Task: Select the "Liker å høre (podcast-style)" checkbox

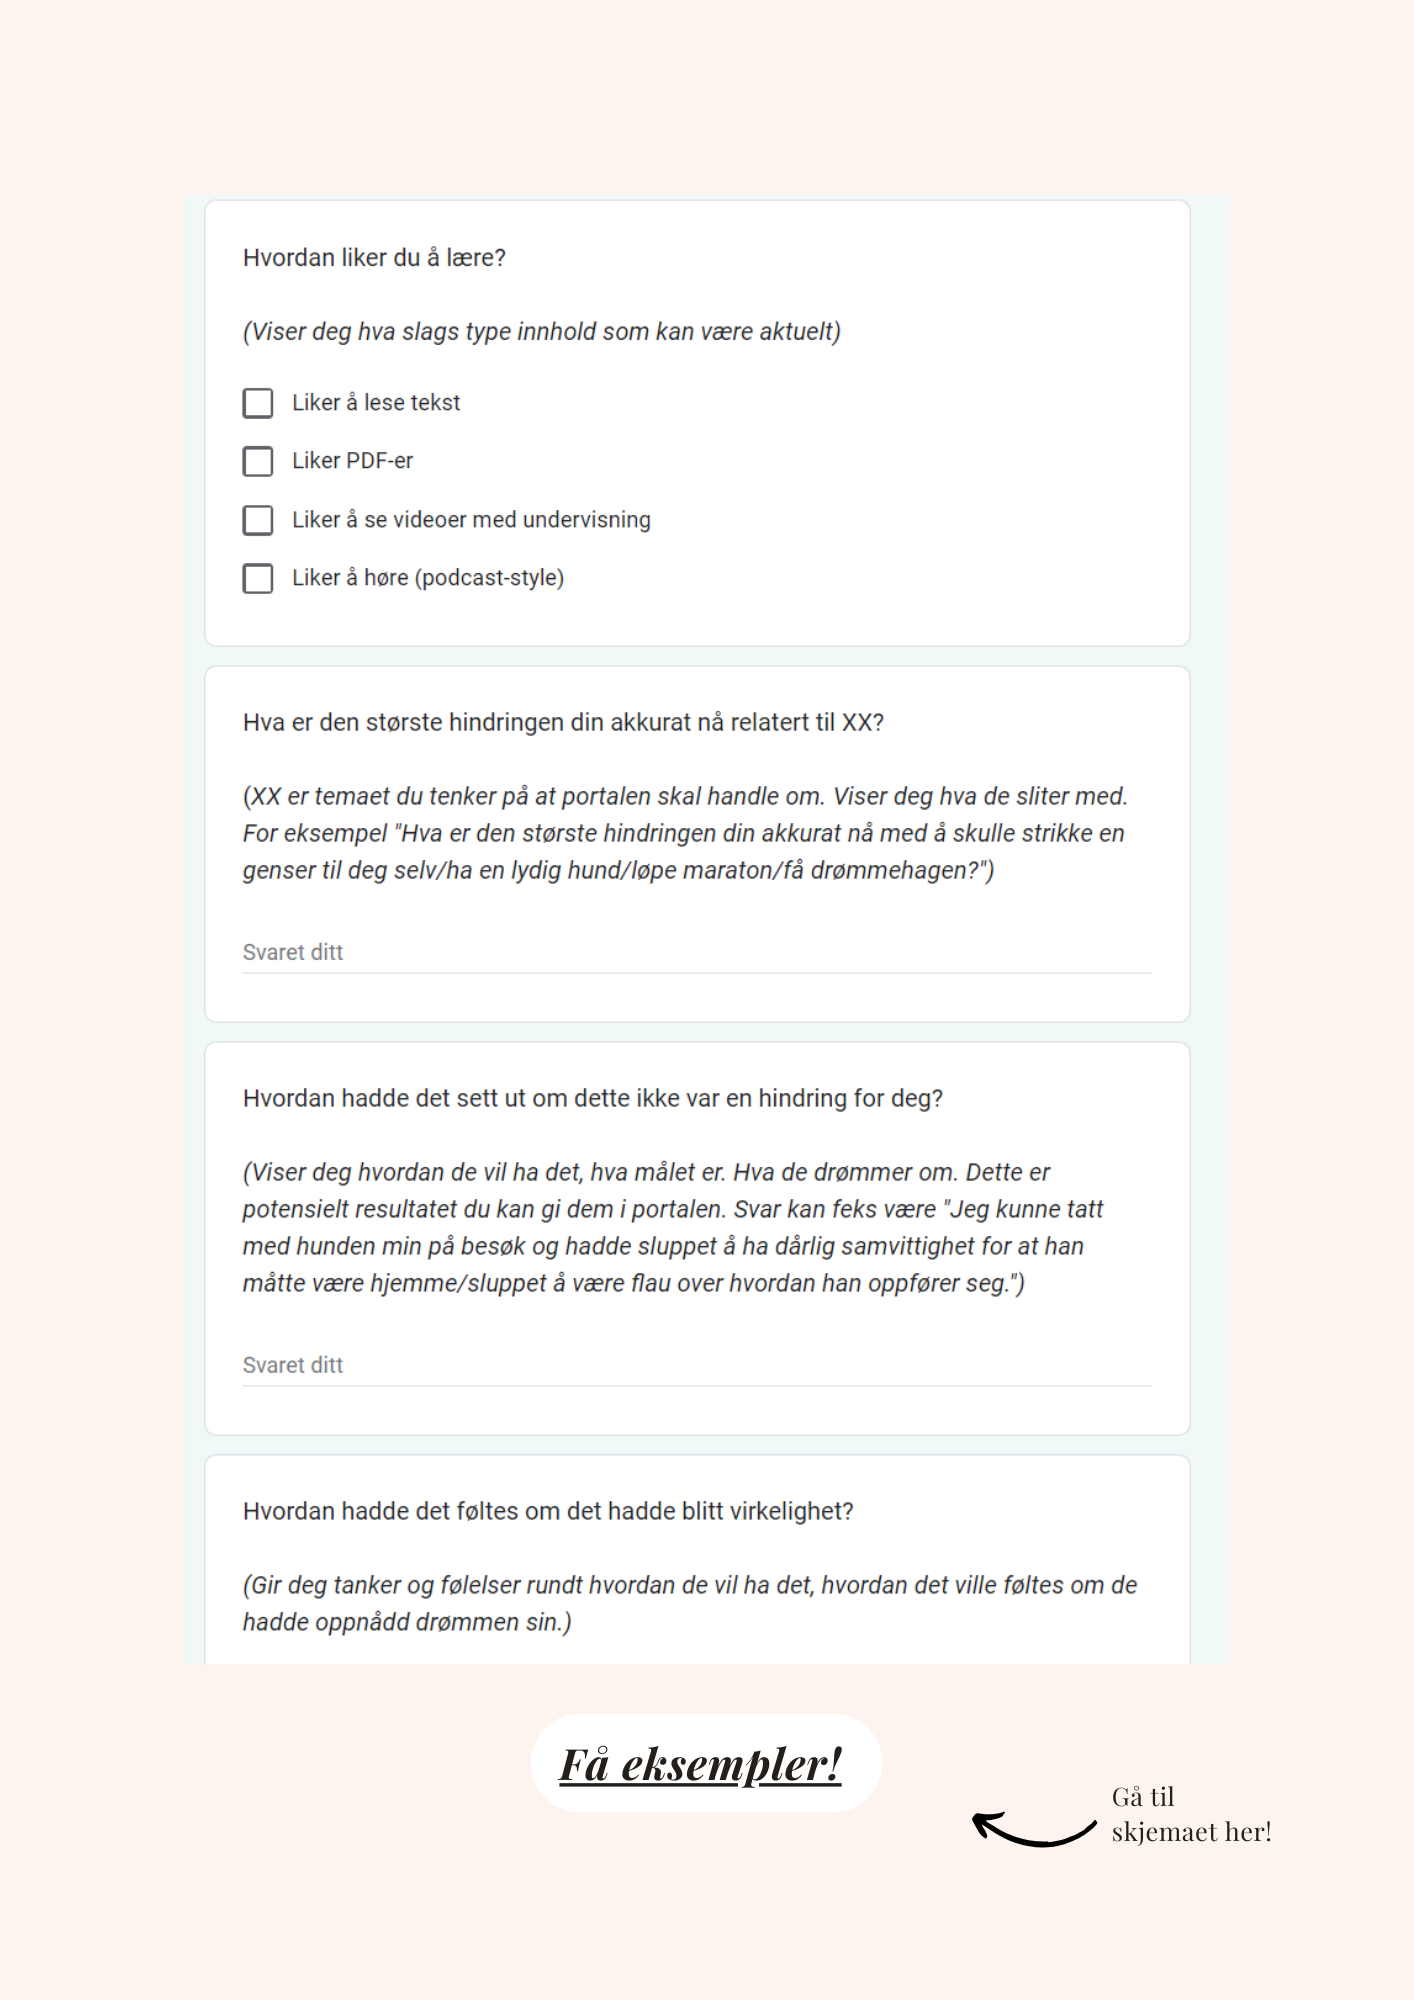Action: (258, 578)
